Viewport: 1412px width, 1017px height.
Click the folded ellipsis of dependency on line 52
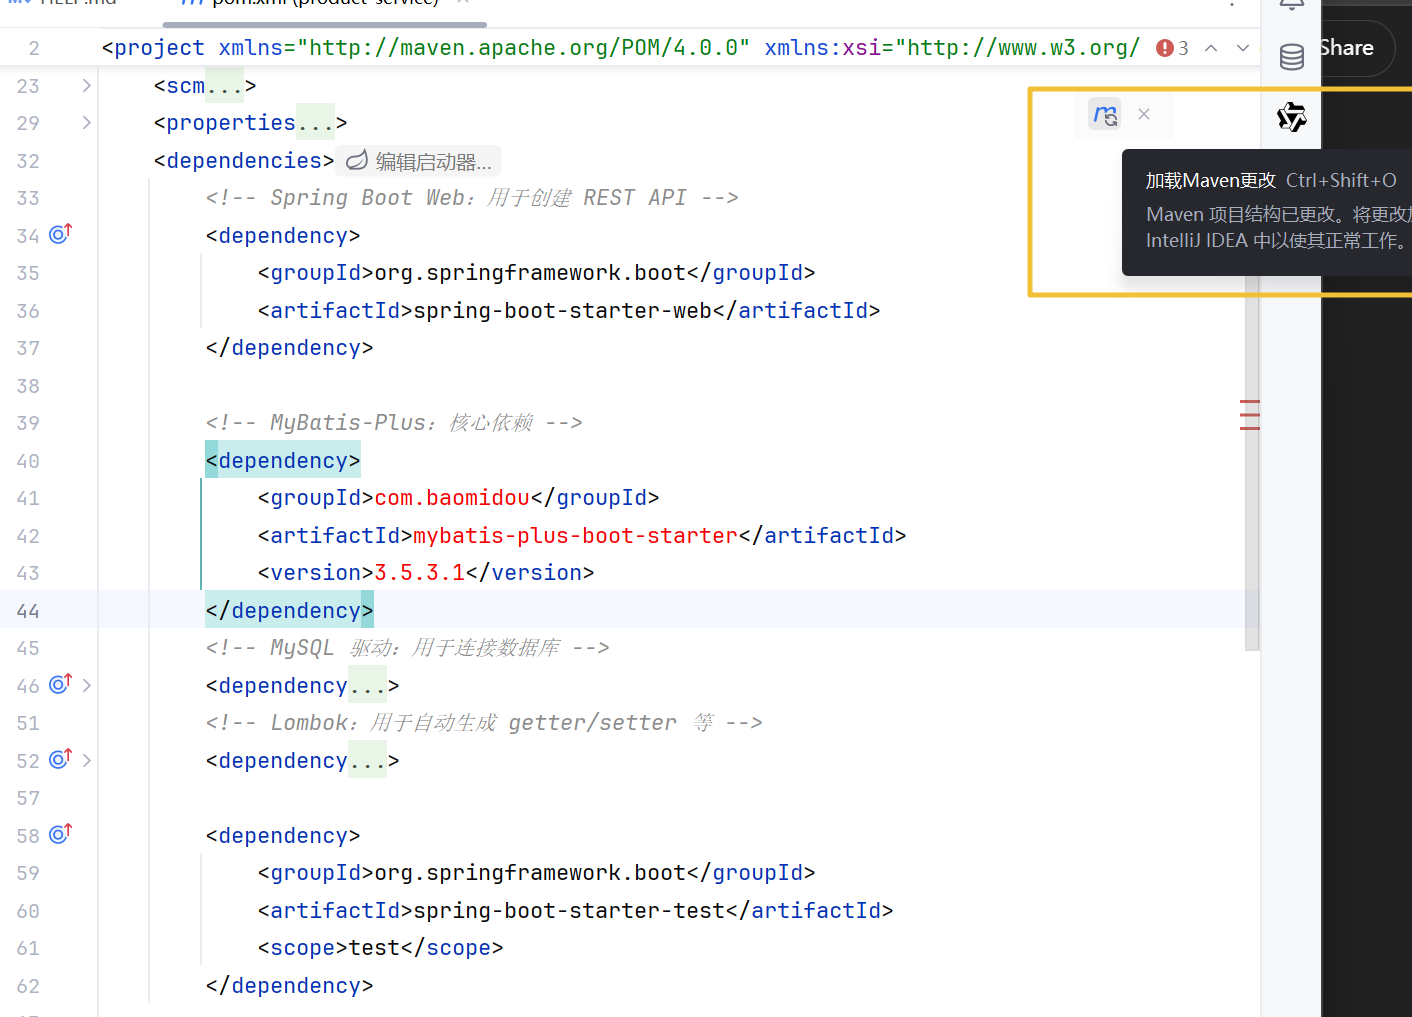tap(367, 761)
